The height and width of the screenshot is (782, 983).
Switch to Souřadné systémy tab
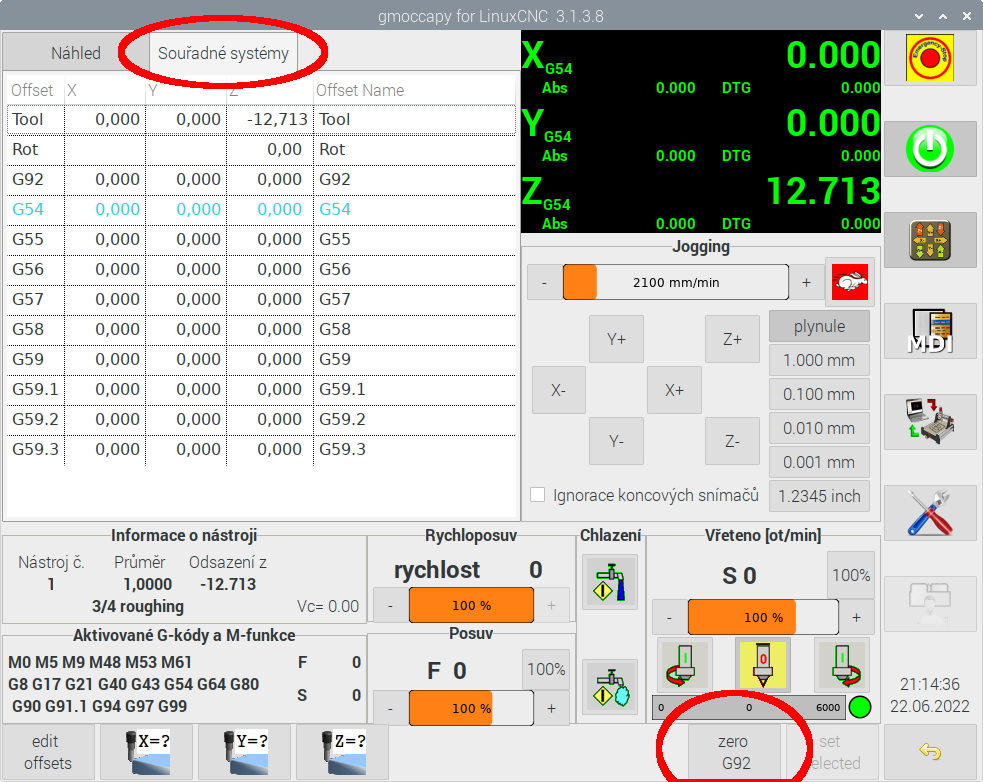point(223,53)
